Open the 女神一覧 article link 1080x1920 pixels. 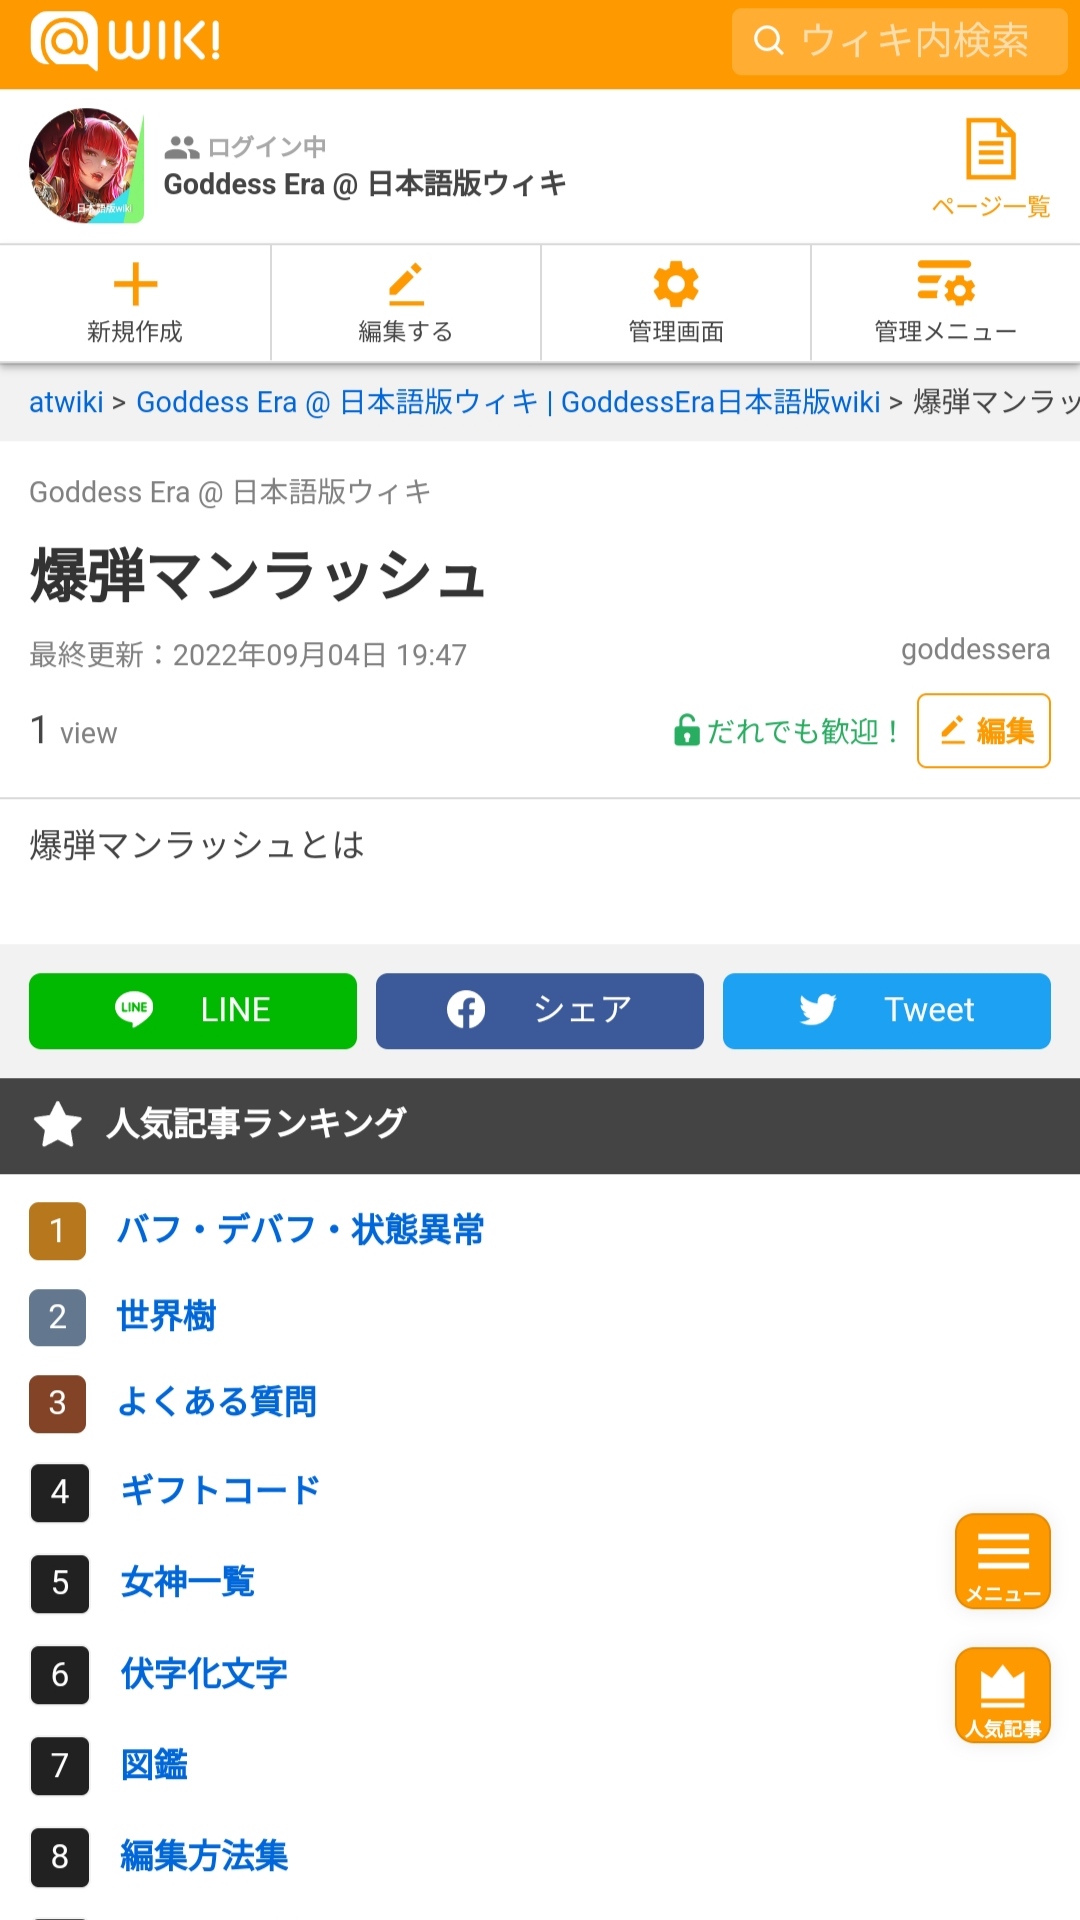coord(188,1582)
